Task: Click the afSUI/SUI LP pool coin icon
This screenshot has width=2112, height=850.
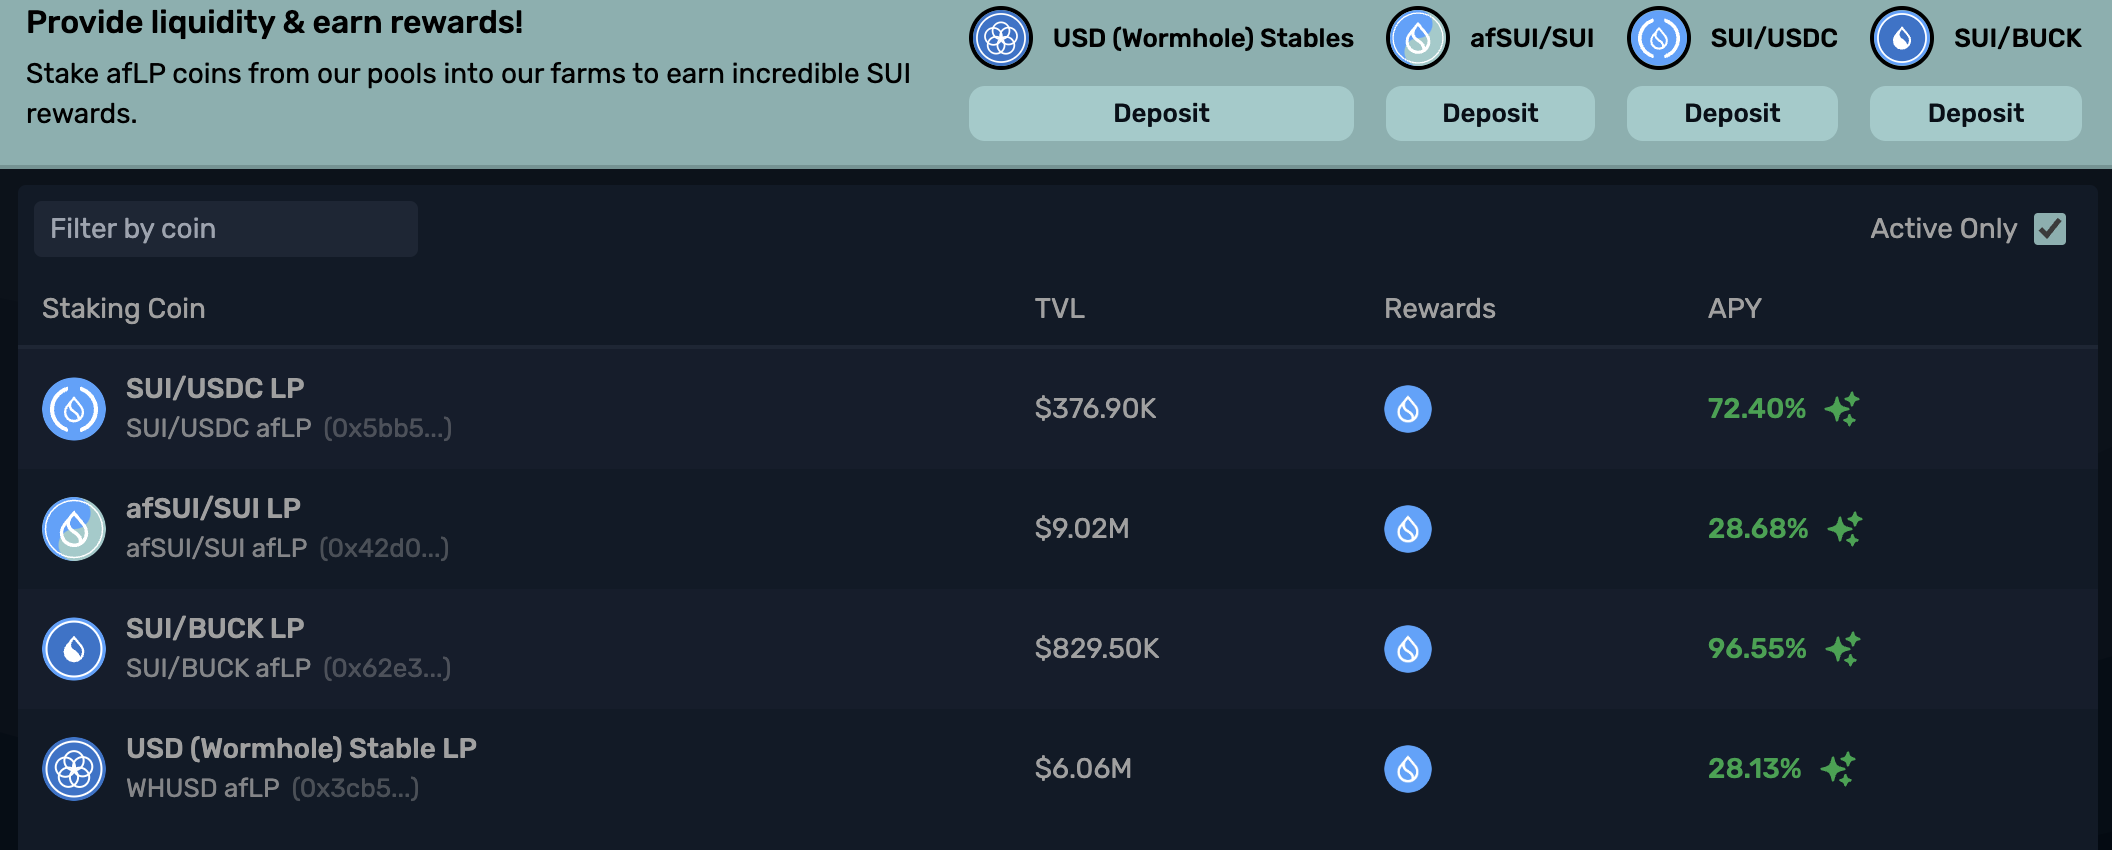Action: pyautogui.click(x=74, y=529)
